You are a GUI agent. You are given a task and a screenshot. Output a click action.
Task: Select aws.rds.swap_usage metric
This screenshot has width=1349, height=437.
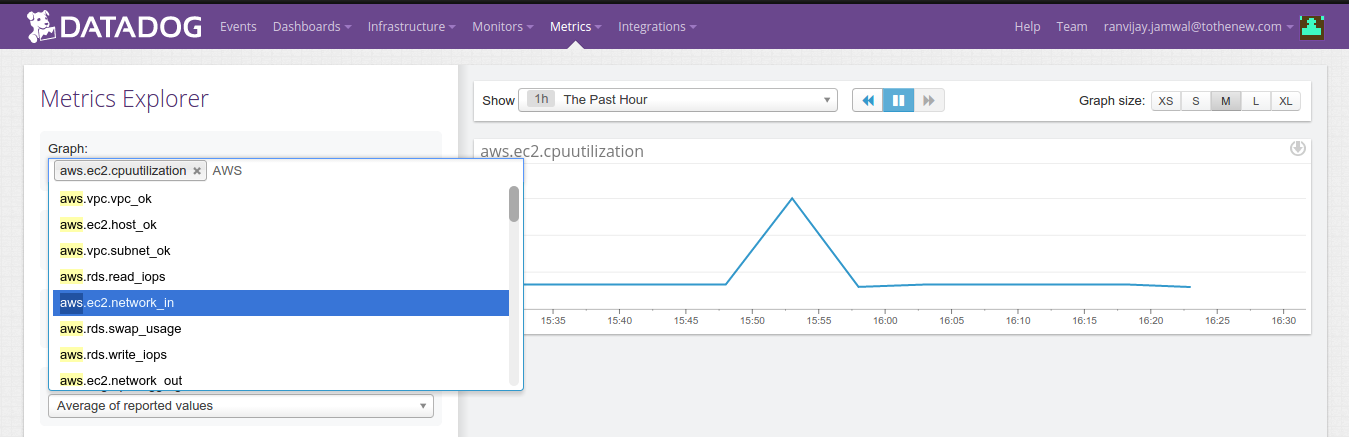pyautogui.click(x=280, y=329)
